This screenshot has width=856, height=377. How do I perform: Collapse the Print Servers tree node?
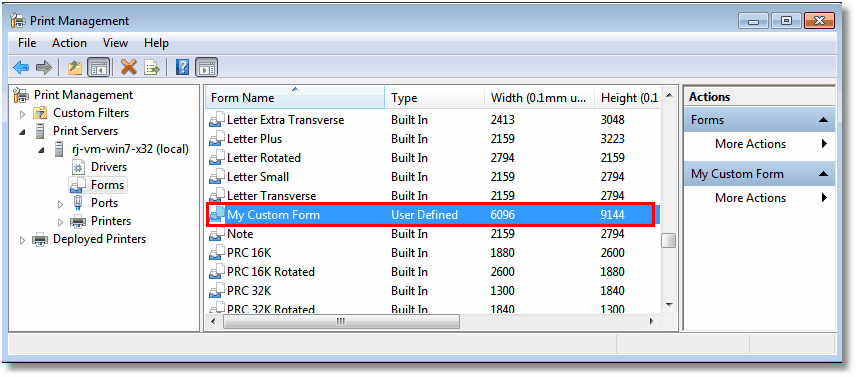pyautogui.click(x=22, y=131)
